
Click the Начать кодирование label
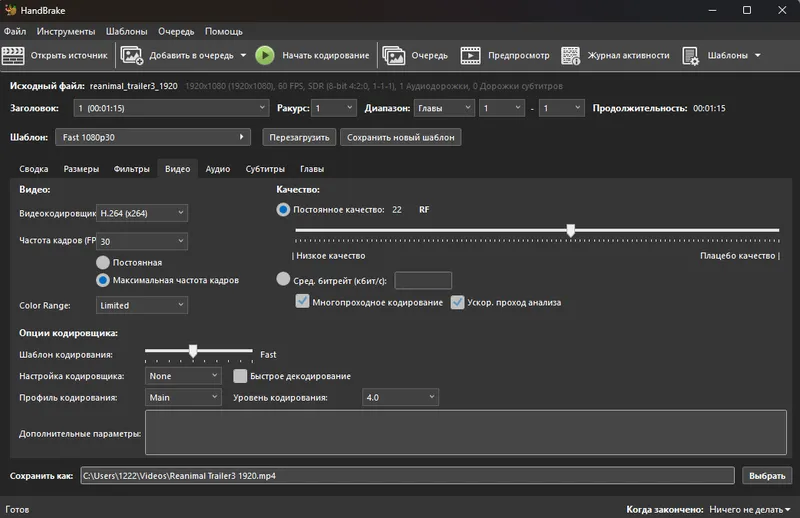(326, 55)
